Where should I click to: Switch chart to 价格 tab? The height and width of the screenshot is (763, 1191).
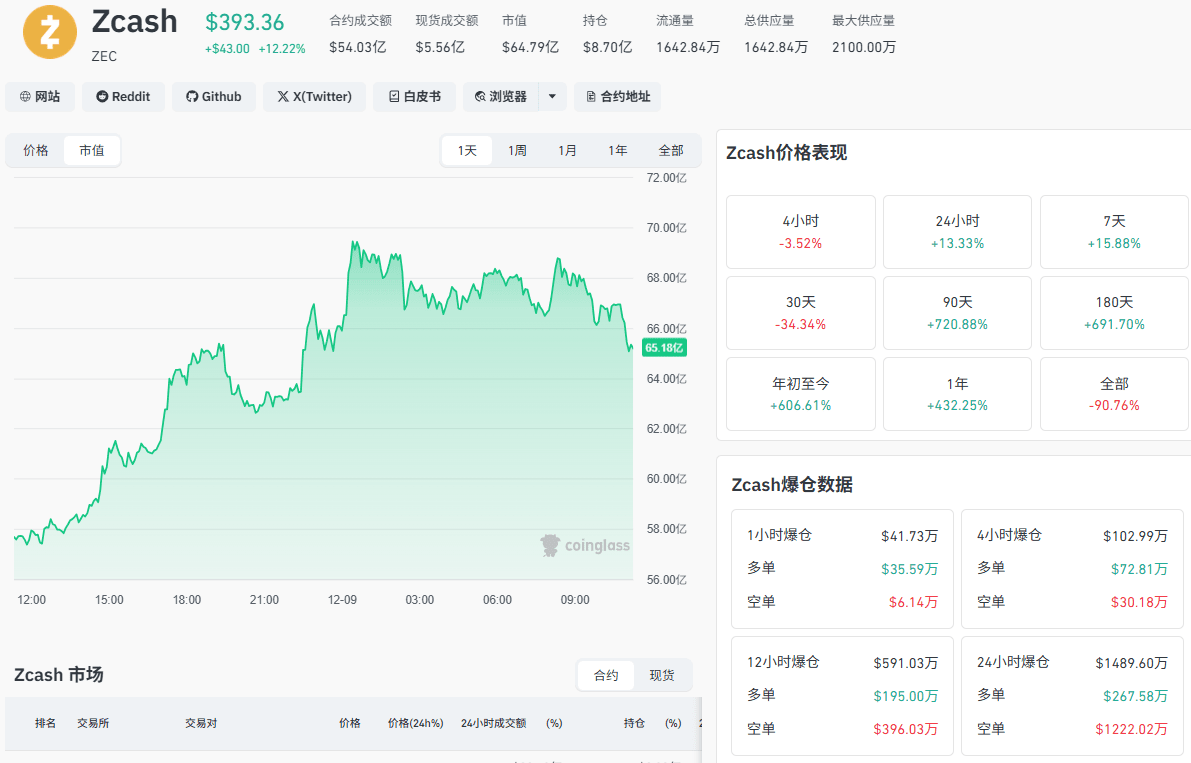(36, 150)
